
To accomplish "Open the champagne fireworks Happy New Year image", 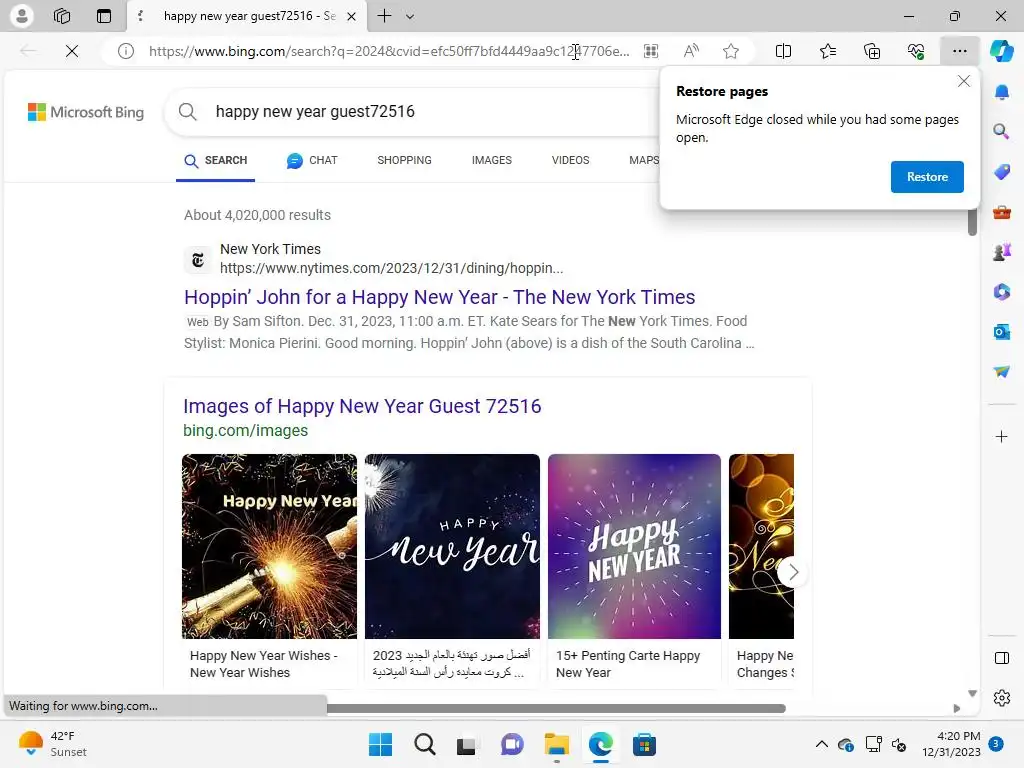I will (x=269, y=546).
